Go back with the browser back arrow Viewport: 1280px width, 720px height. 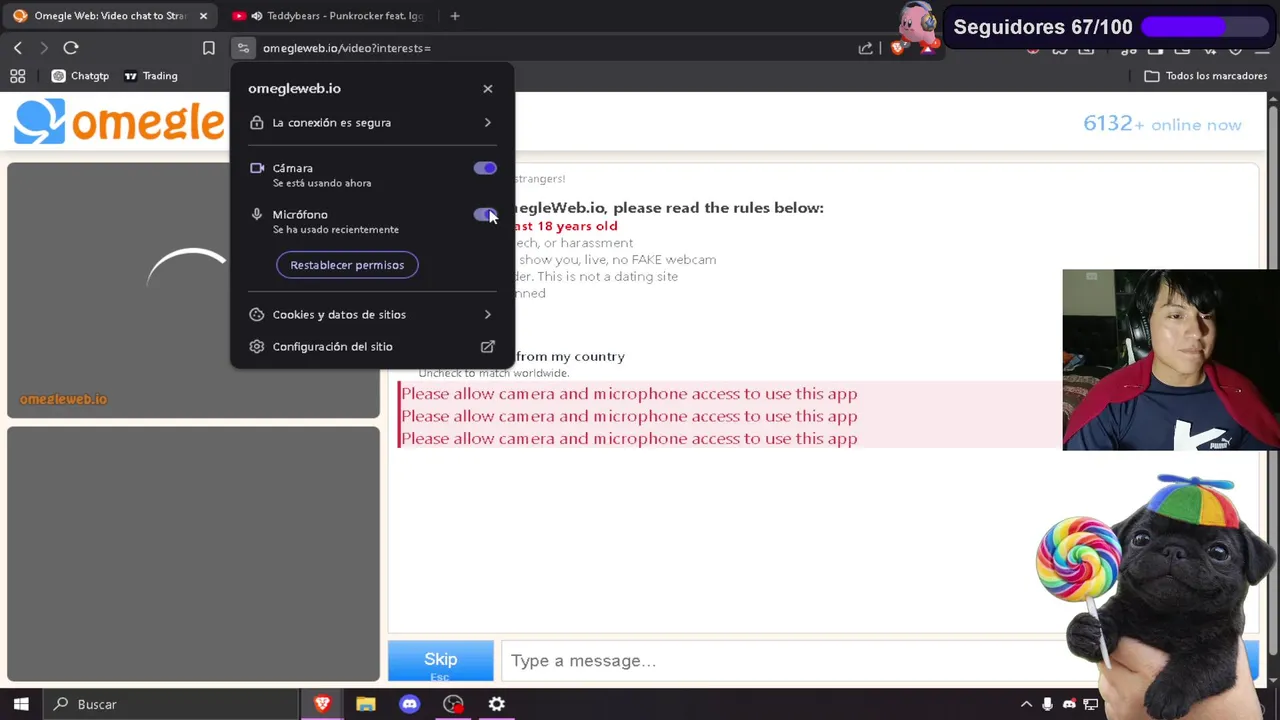pyautogui.click(x=18, y=48)
